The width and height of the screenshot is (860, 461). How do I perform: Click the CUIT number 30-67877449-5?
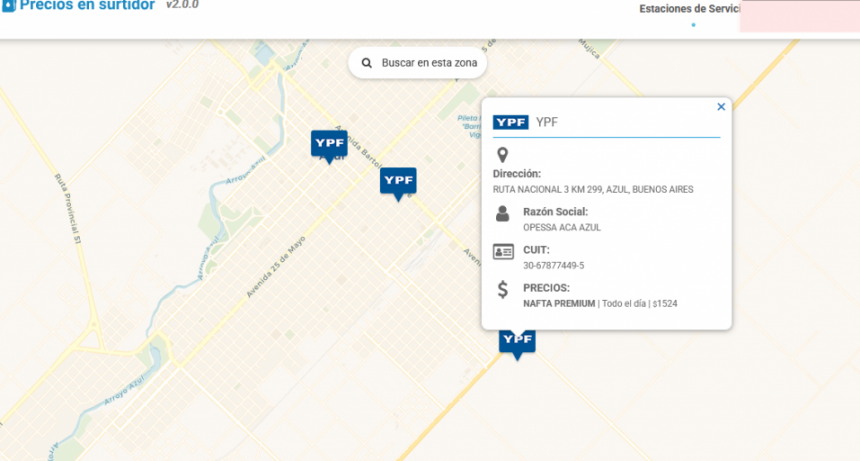point(553,265)
